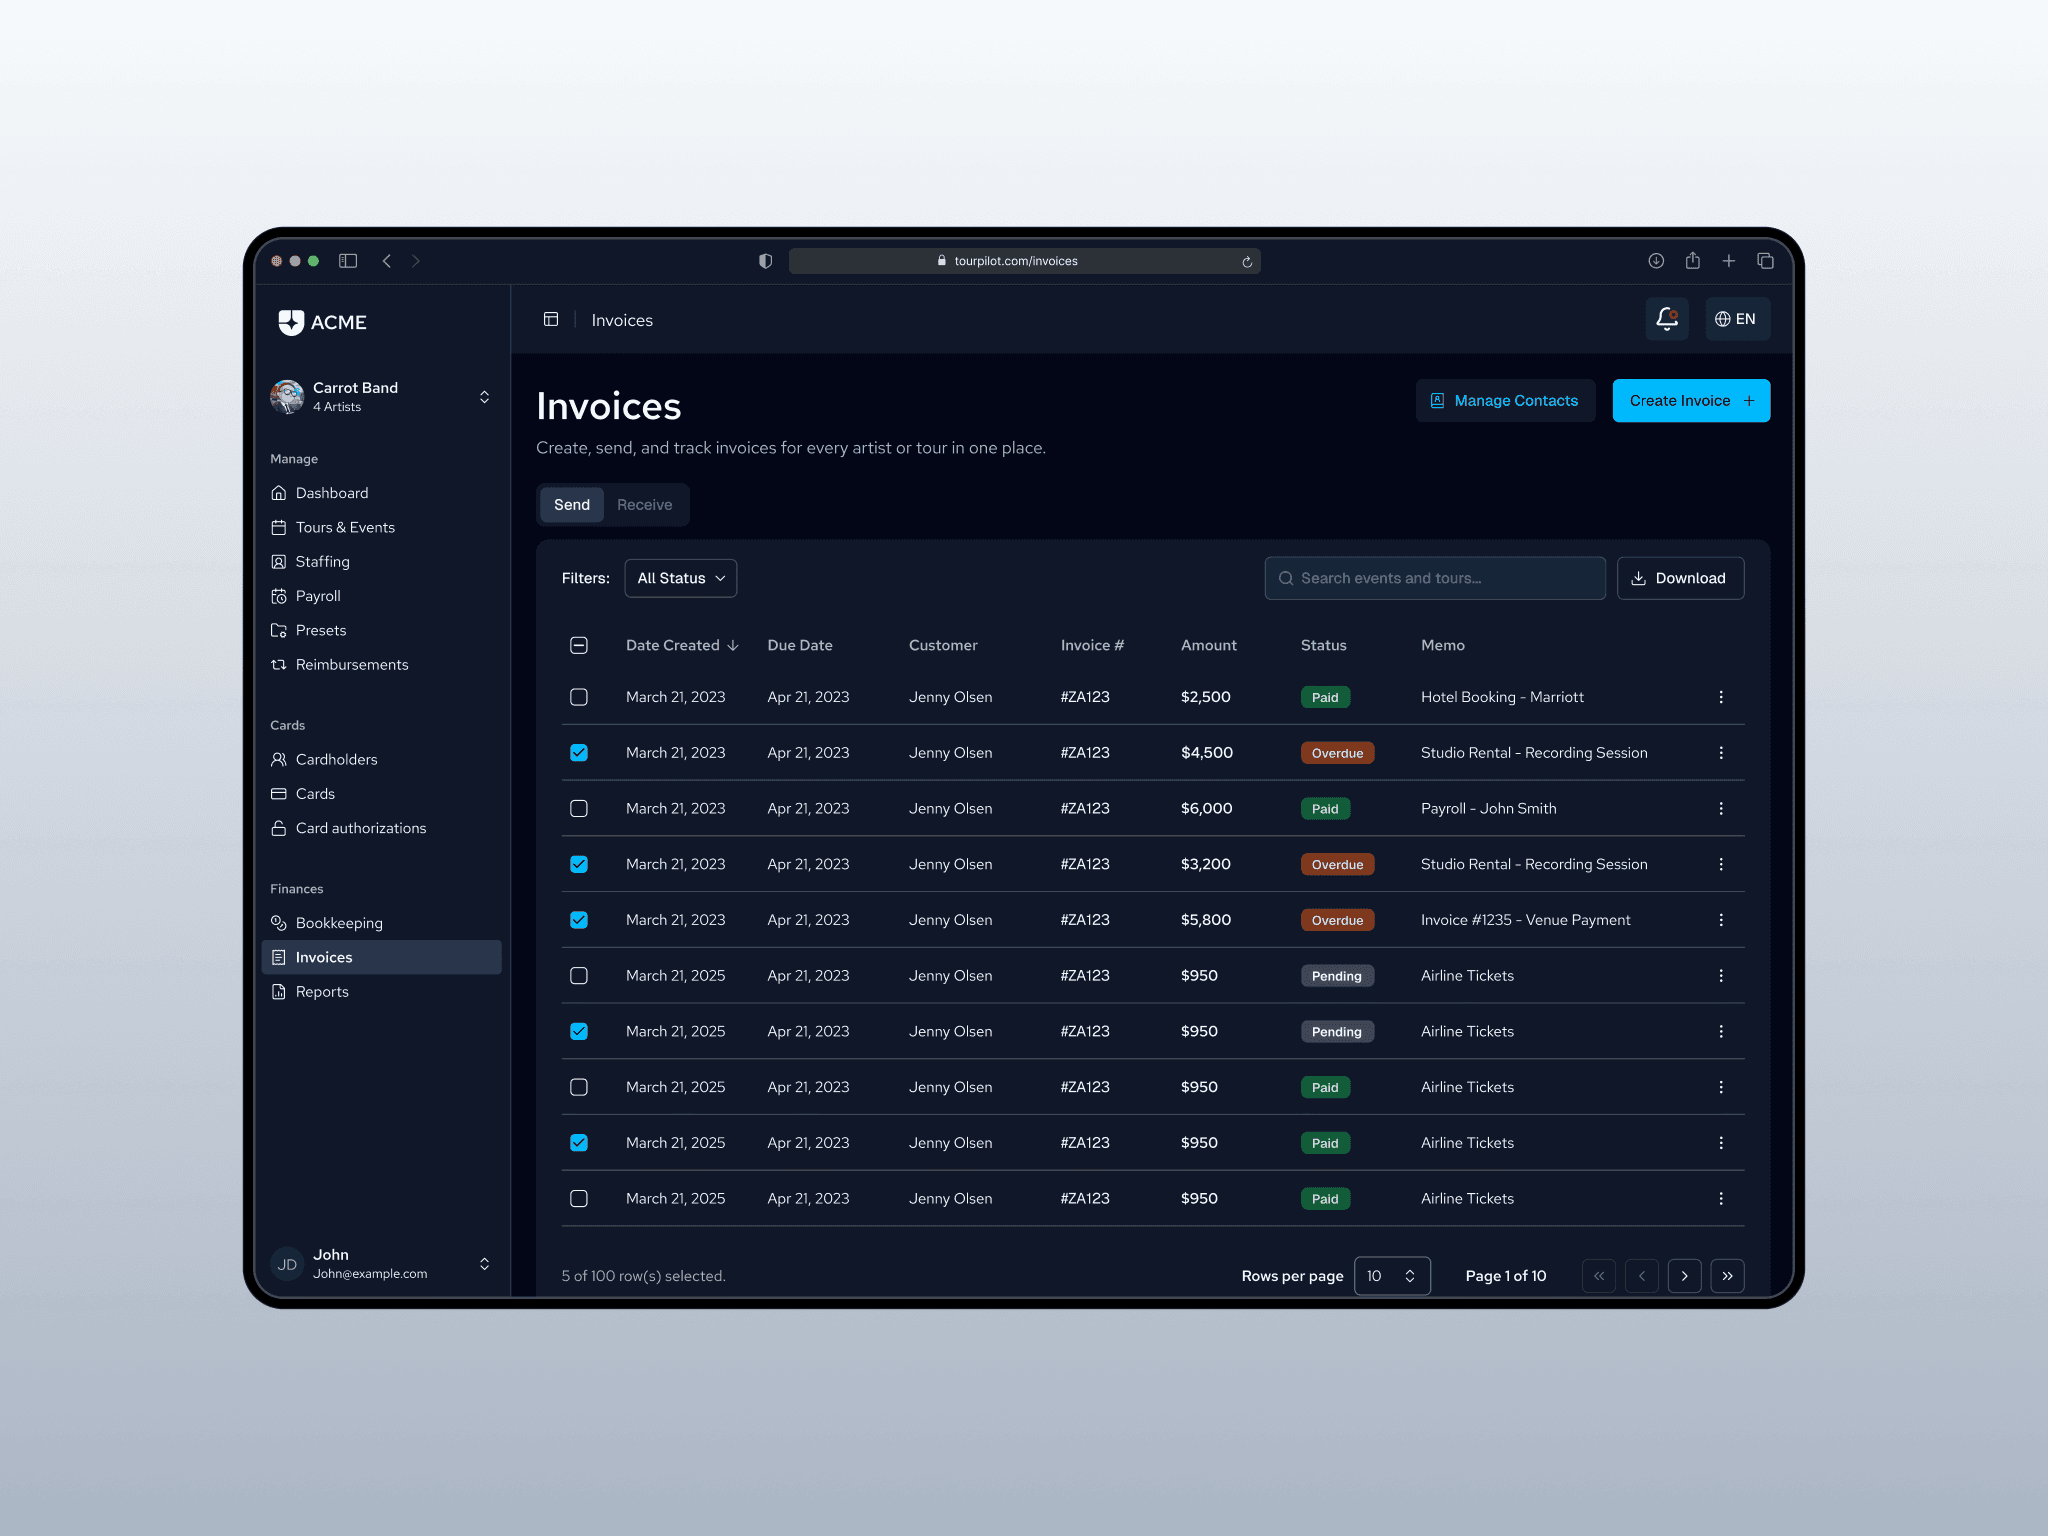Image resolution: width=2048 pixels, height=1536 pixels.
Task: Open the browser share icon
Action: click(1692, 261)
